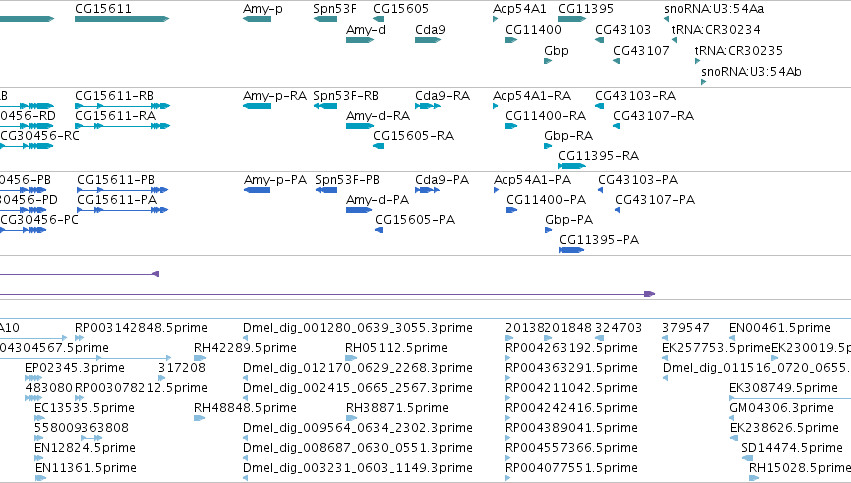Select the Acp54A1 gene label
The width and height of the screenshot is (851, 483).
pyautogui.click(x=519, y=9)
